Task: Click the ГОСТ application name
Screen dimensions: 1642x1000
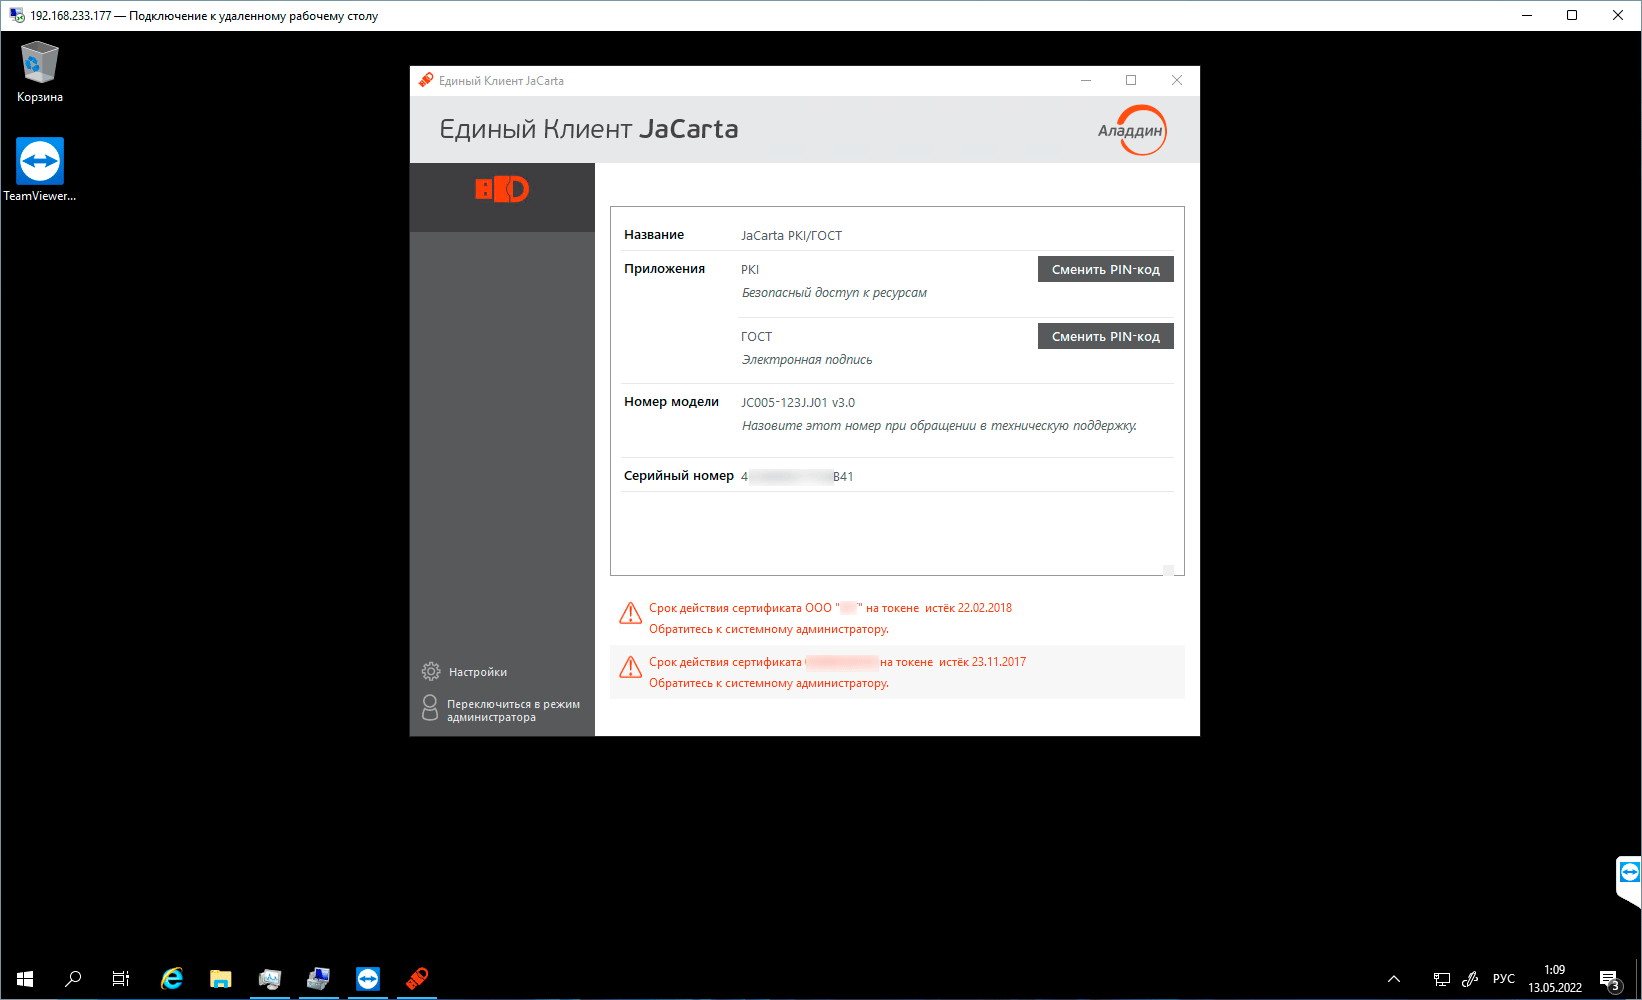Action: pos(756,337)
